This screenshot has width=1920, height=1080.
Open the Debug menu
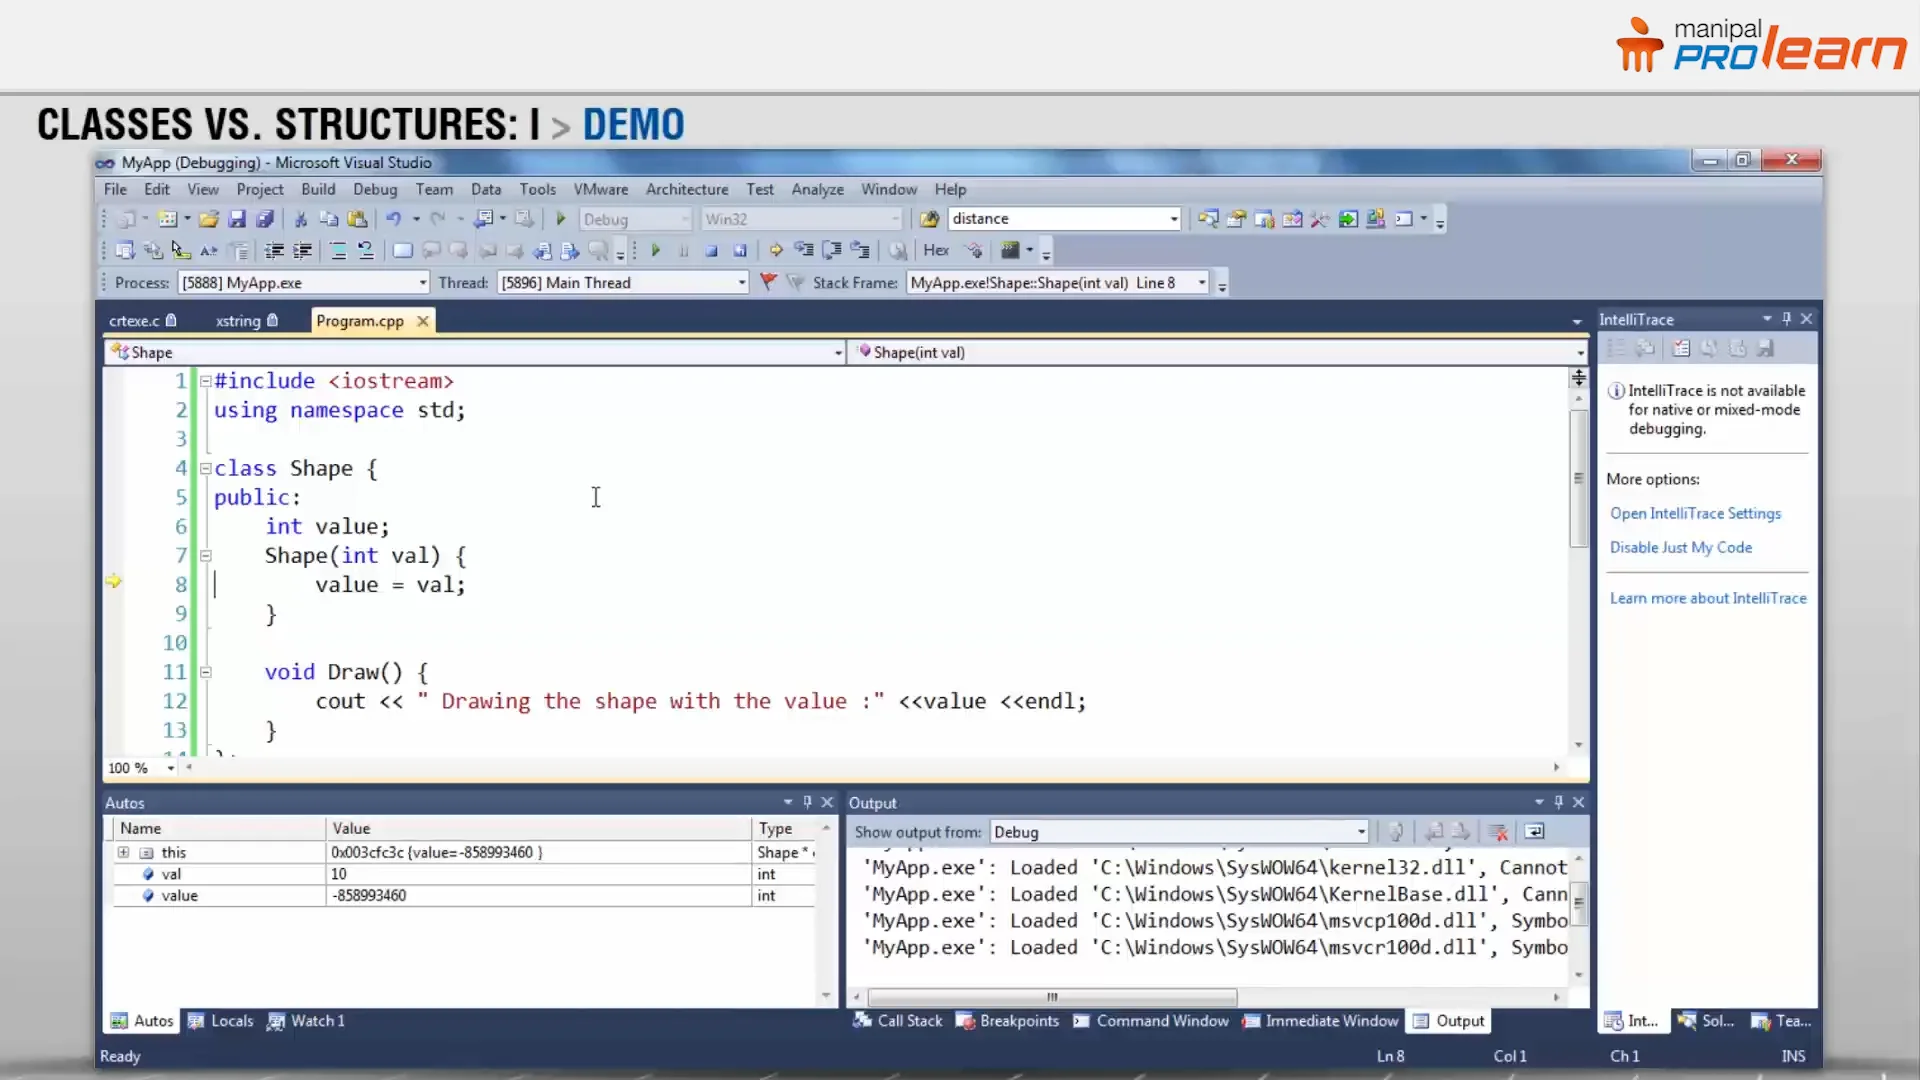pos(375,189)
